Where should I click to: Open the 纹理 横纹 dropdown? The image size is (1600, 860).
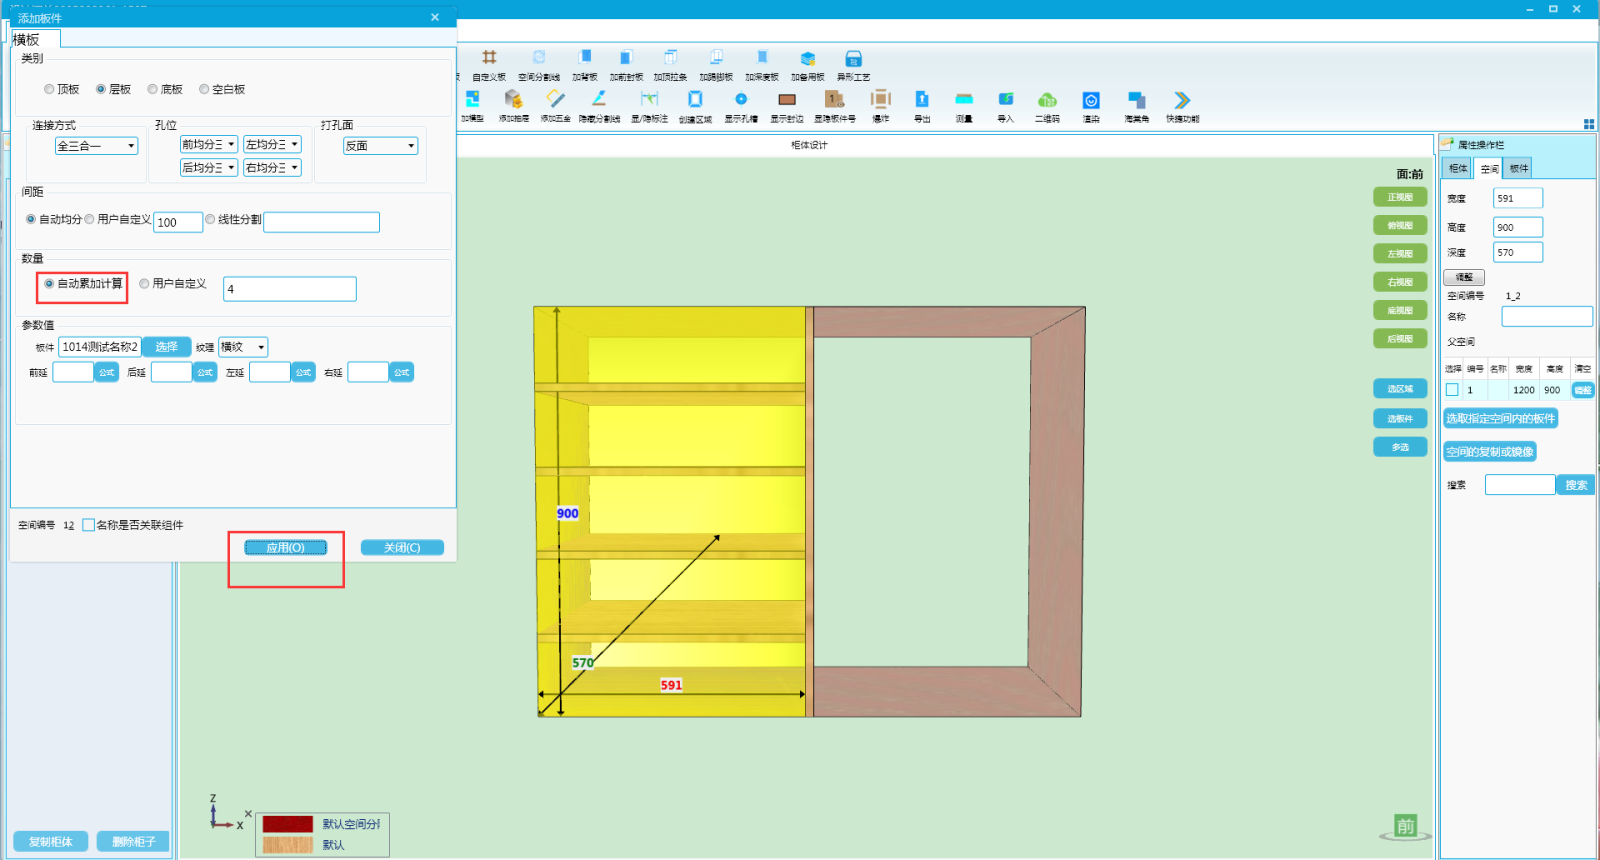coord(243,347)
